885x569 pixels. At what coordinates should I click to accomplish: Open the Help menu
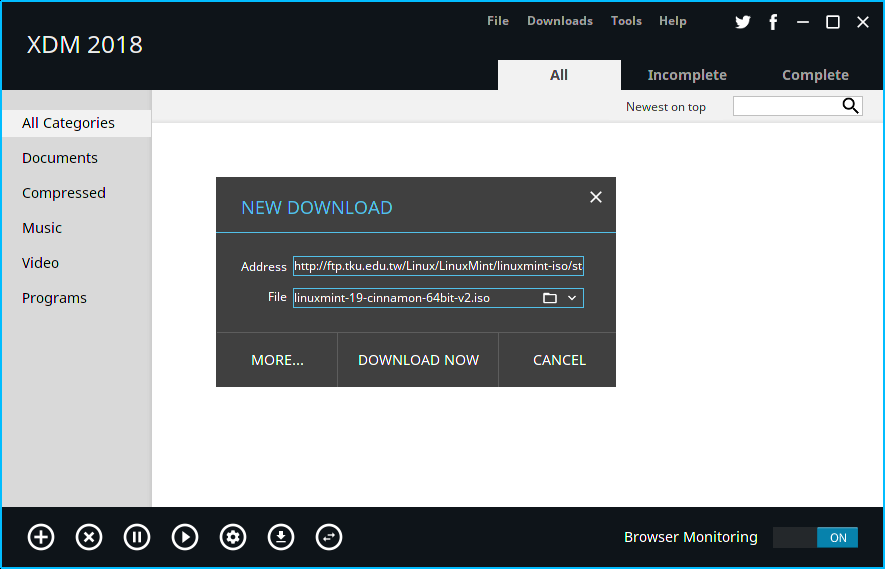pyautogui.click(x=673, y=21)
